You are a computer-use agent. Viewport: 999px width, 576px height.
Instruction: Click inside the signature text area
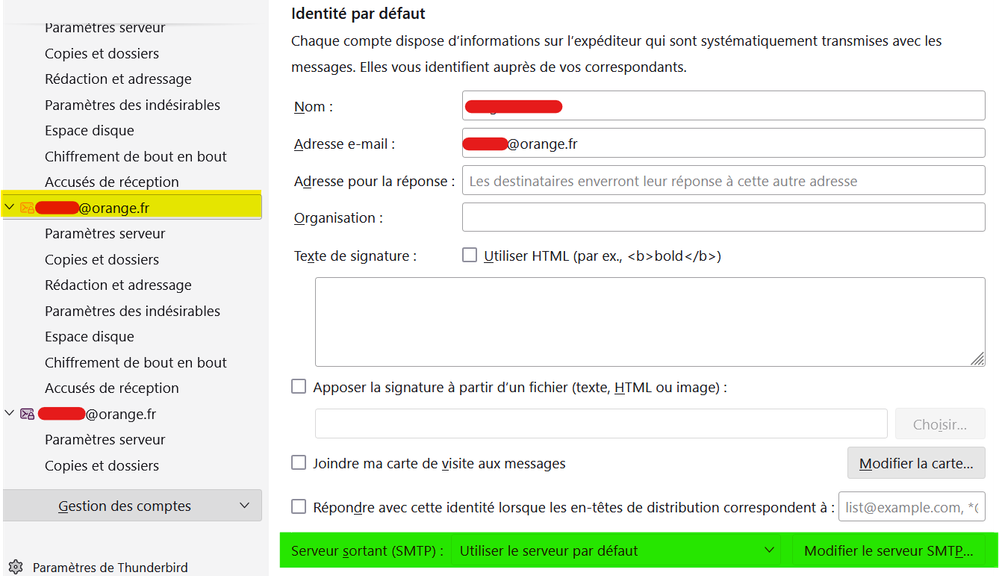click(x=650, y=322)
